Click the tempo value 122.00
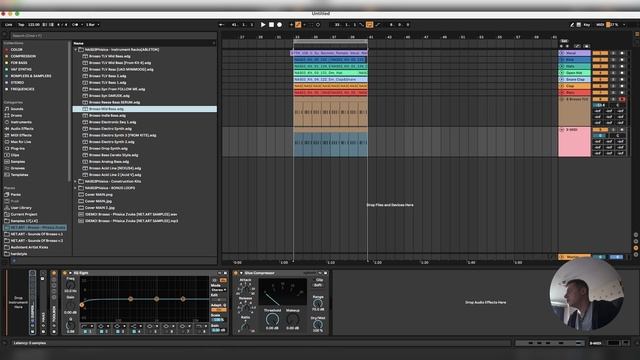 click(34, 24)
